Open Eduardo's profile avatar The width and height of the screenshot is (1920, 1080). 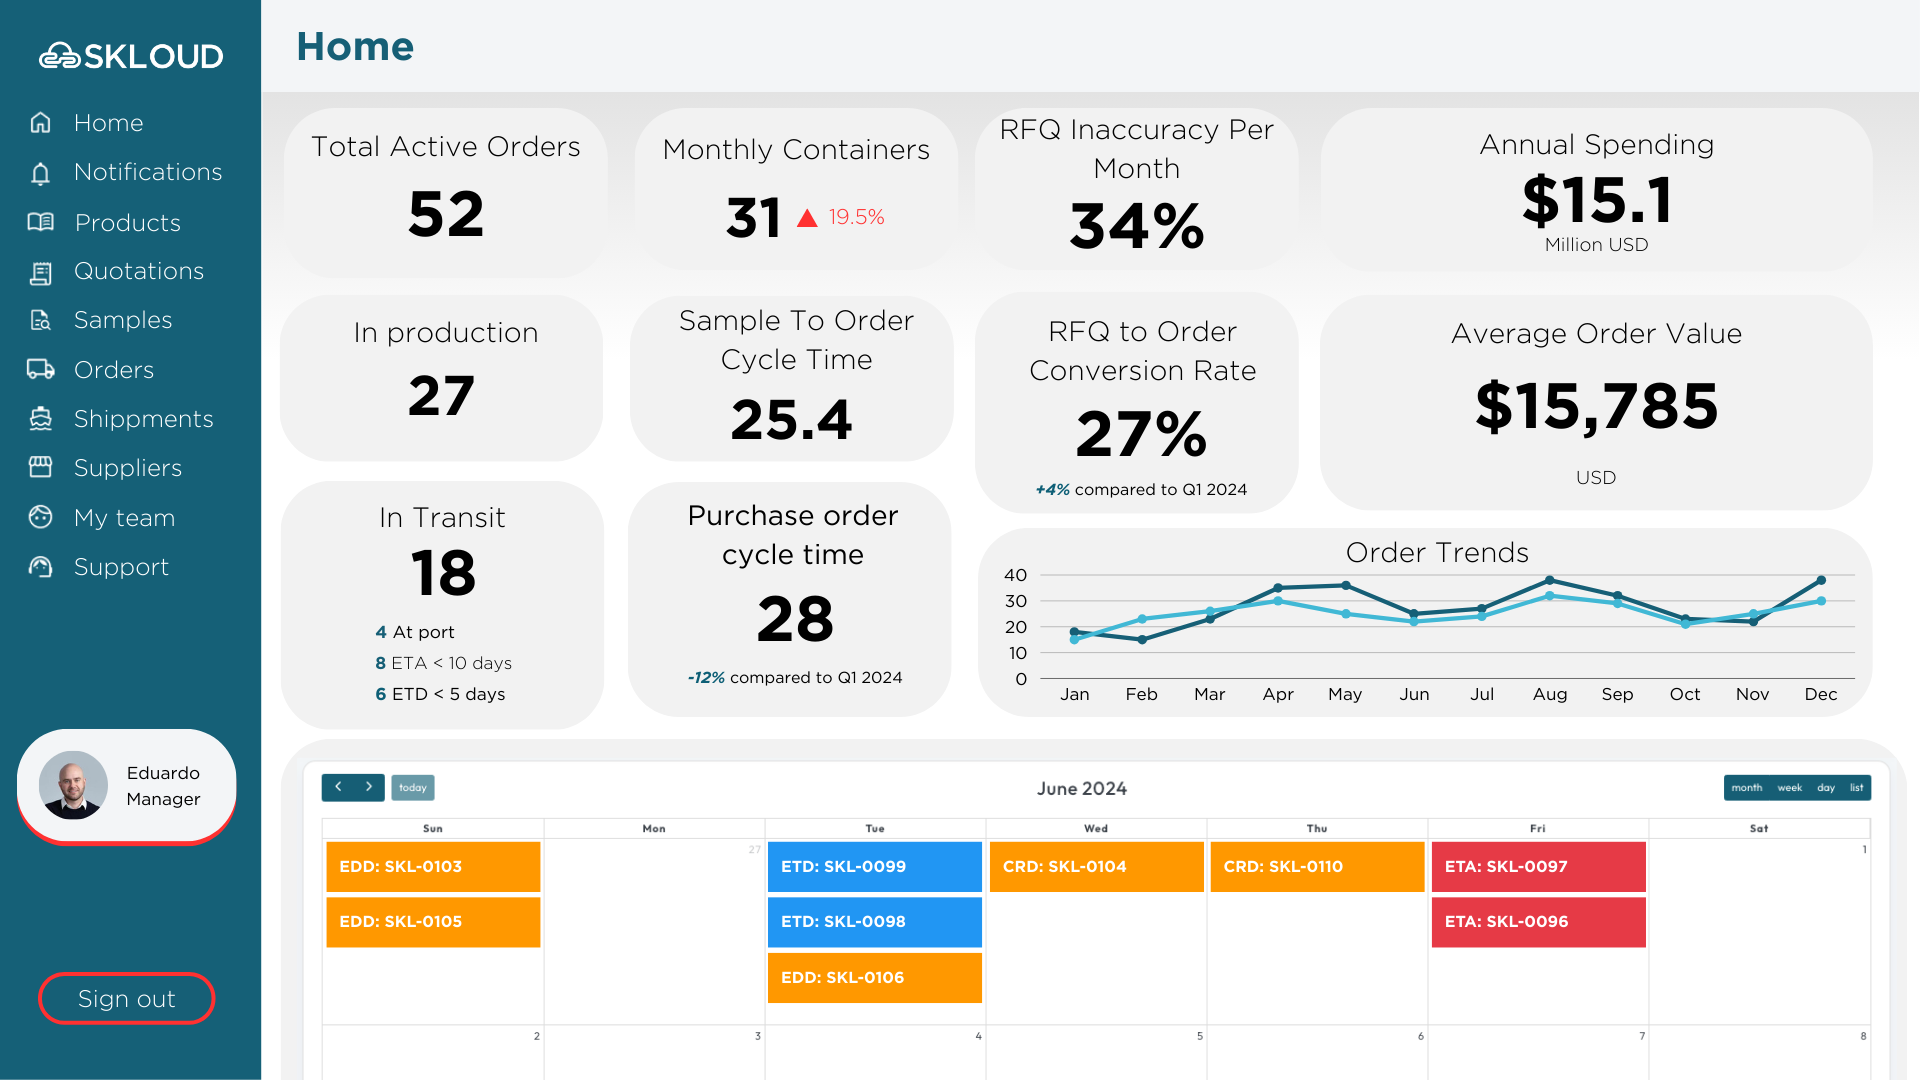[73, 785]
